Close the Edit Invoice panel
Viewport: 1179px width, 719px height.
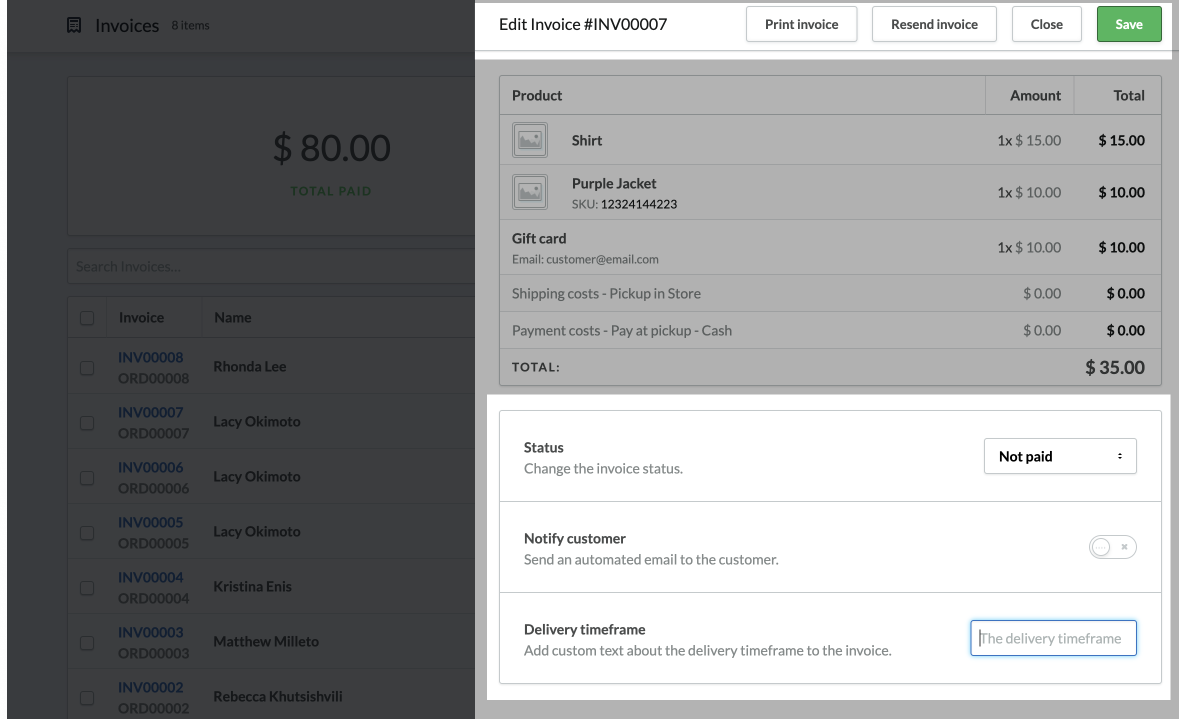(x=1046, y=24)
